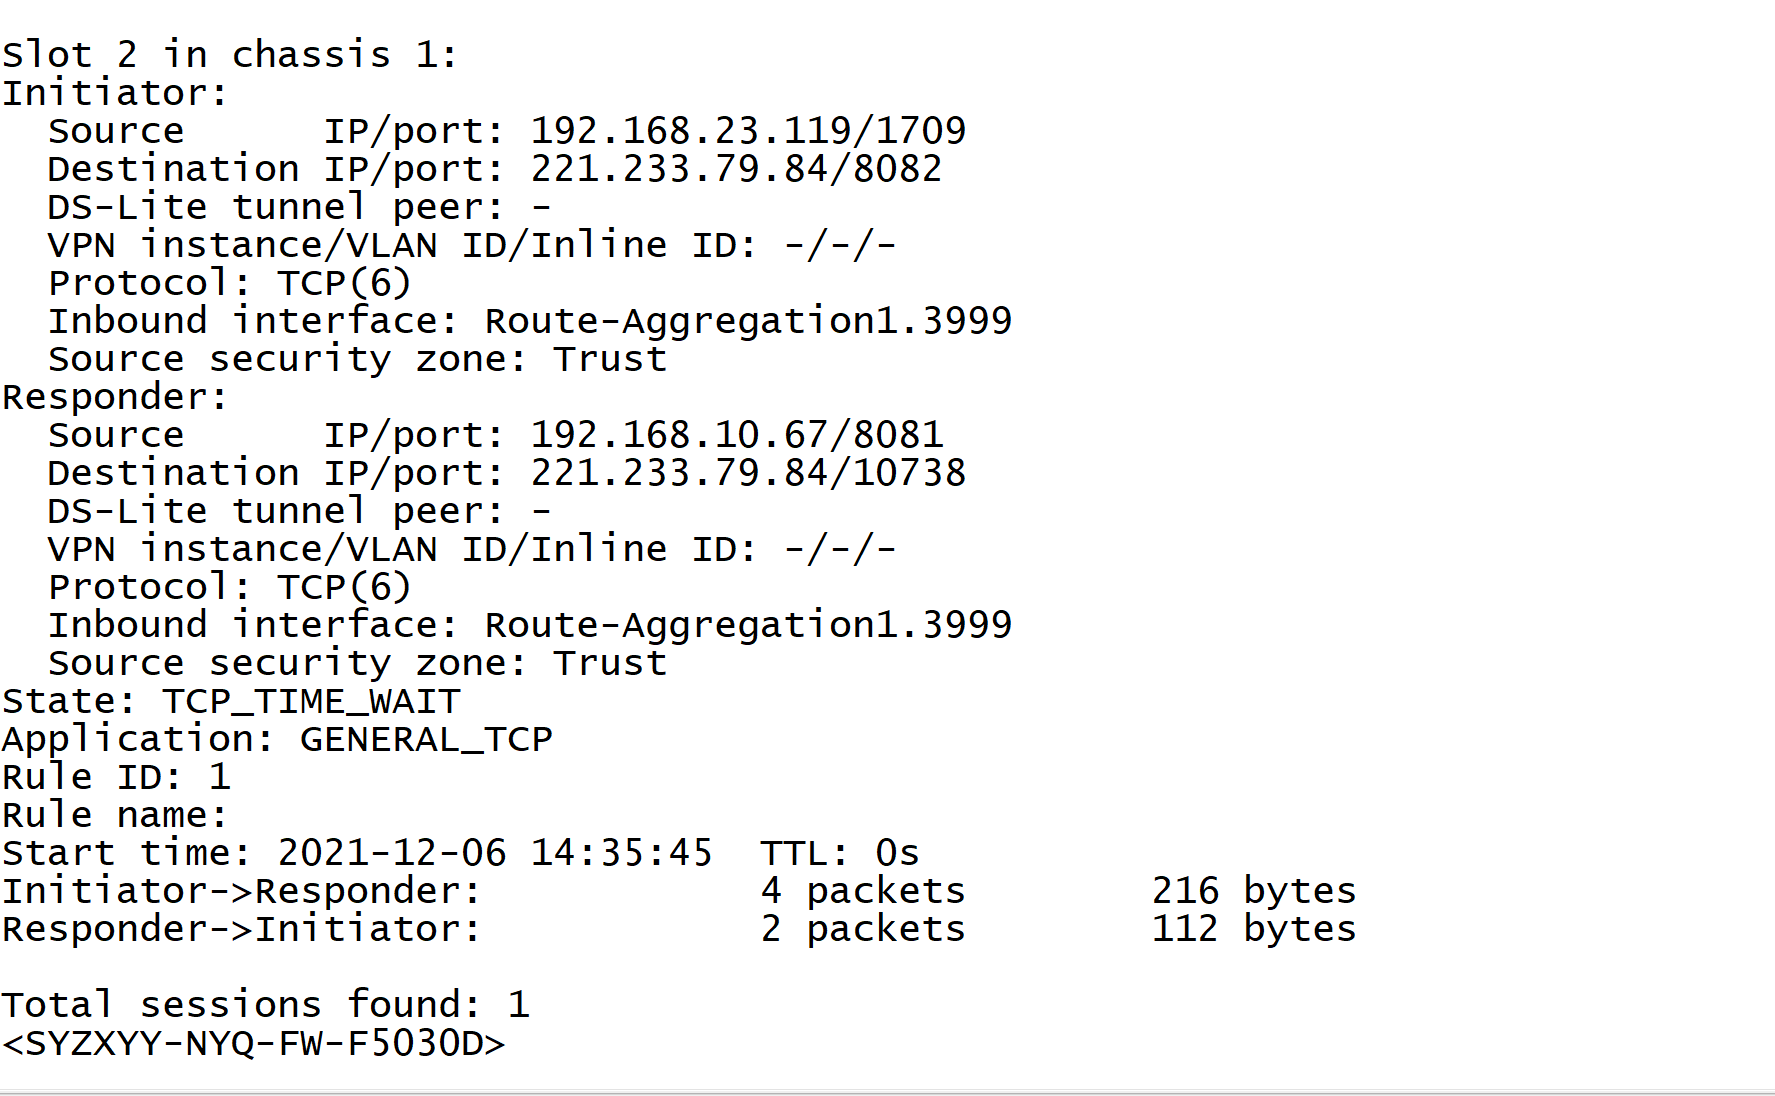Click the responder destination IP 221.233.79.84/10738

point(747,473)
